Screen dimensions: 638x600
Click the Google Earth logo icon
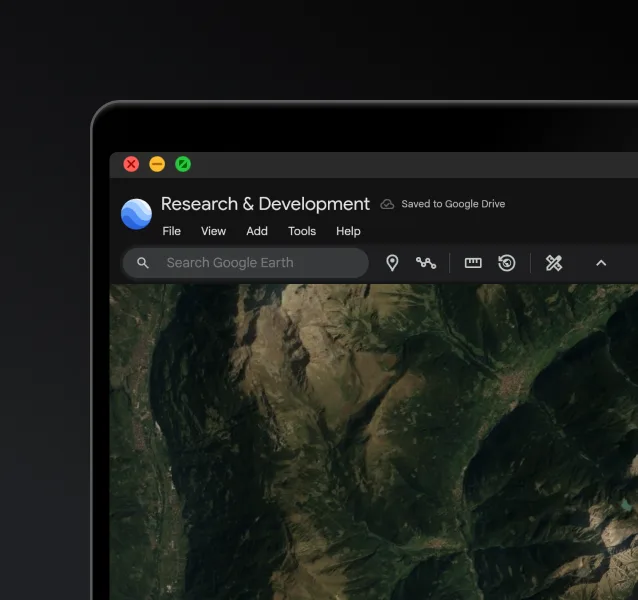coord(136,214)
